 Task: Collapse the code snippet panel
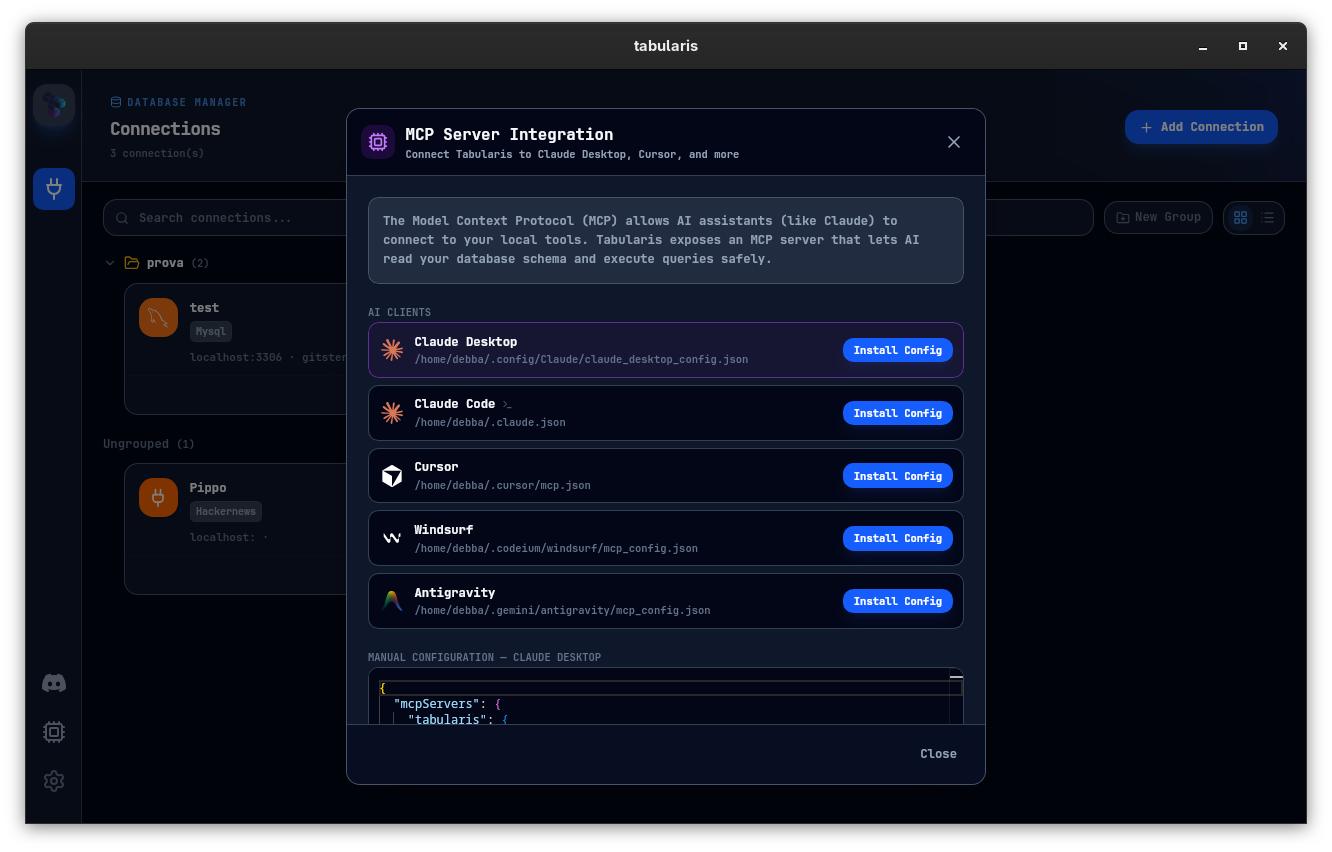point(956,675)
